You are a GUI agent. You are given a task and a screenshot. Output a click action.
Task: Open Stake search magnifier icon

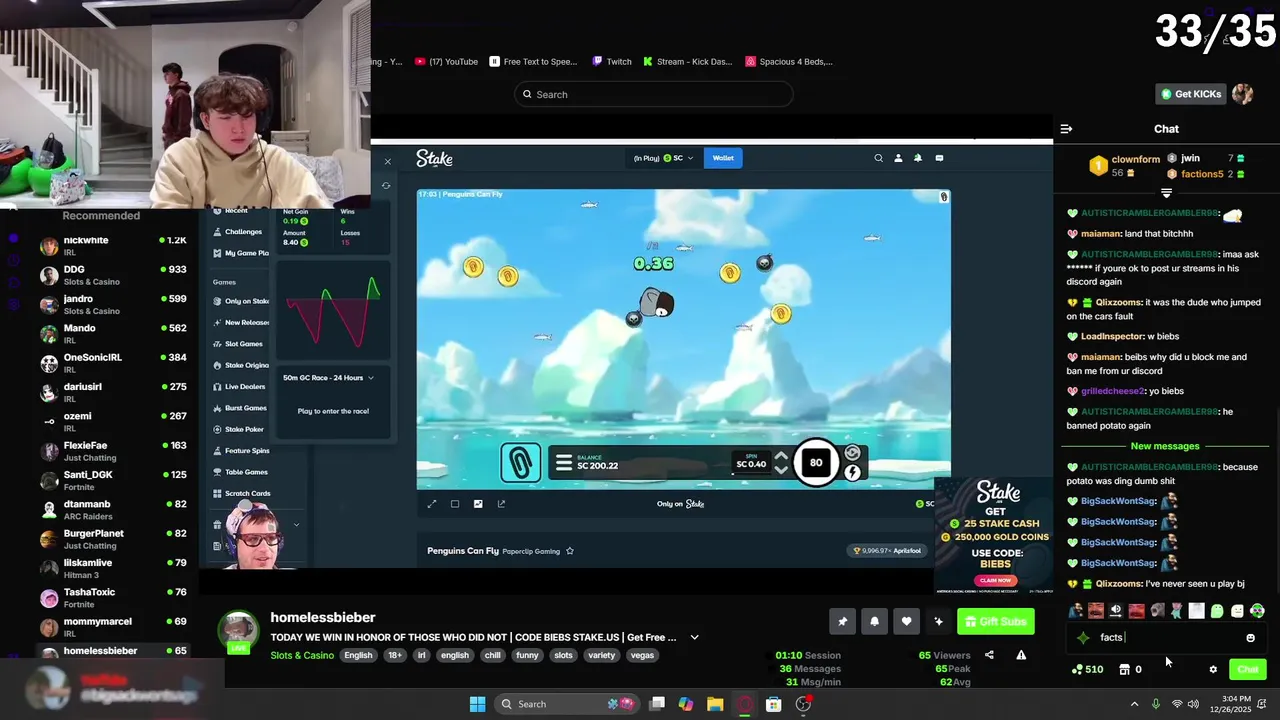point(878,158)
